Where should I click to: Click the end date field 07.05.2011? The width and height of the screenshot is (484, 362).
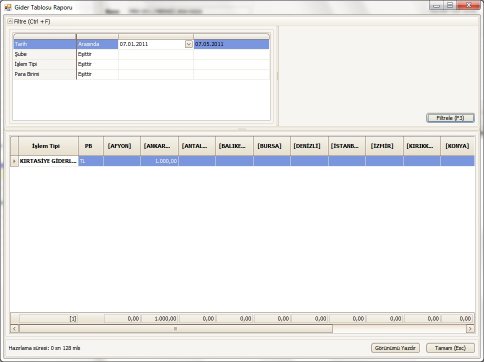[231, 44]
